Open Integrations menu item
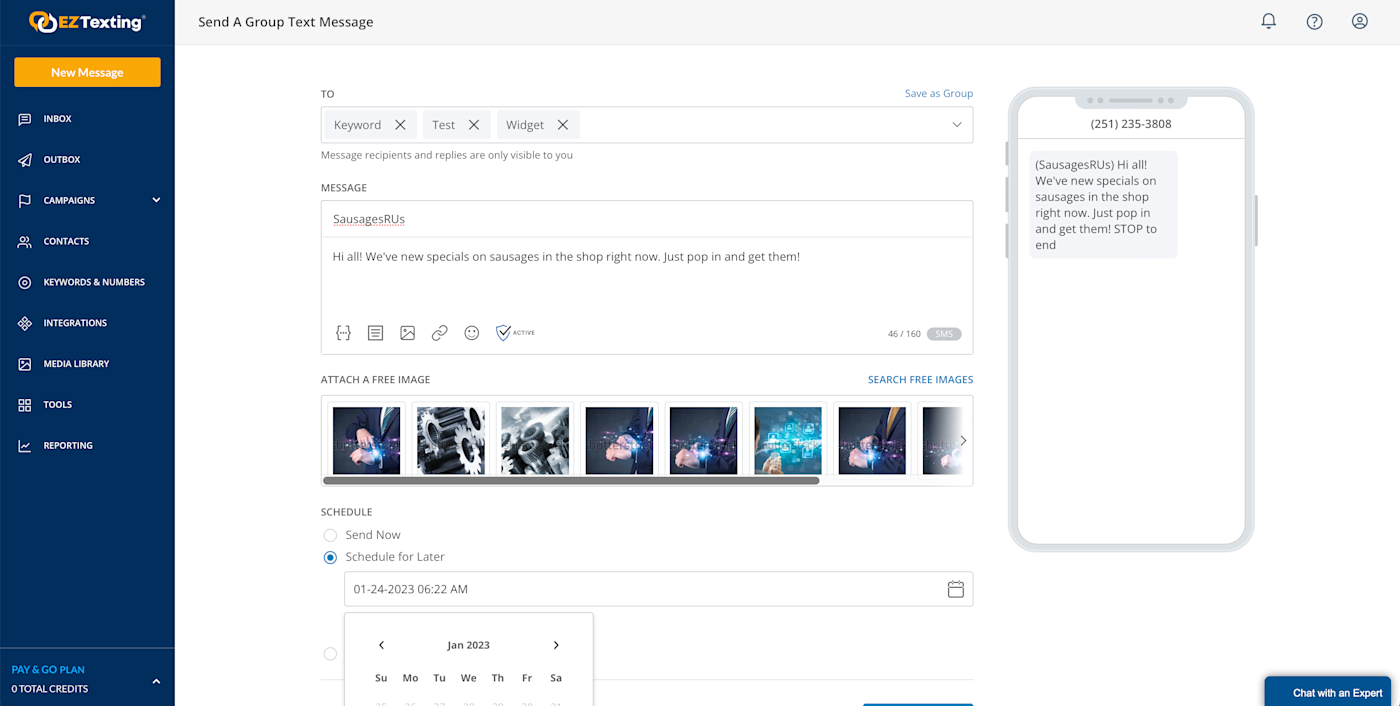This screenshot has width=1400, height=706. point(75,324)
